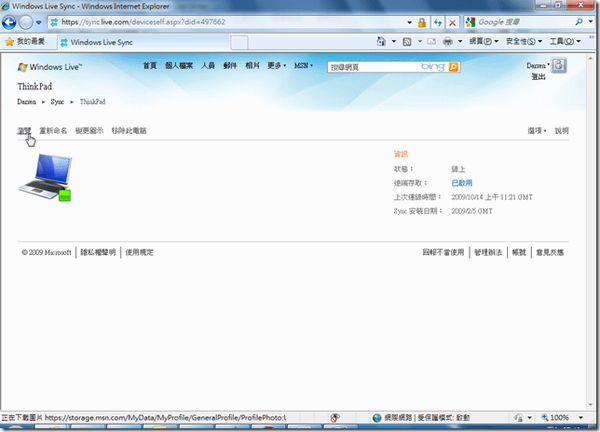Click Darren in the breadcrumb
This screenshot has height=432, width=600.
point(26,102)
